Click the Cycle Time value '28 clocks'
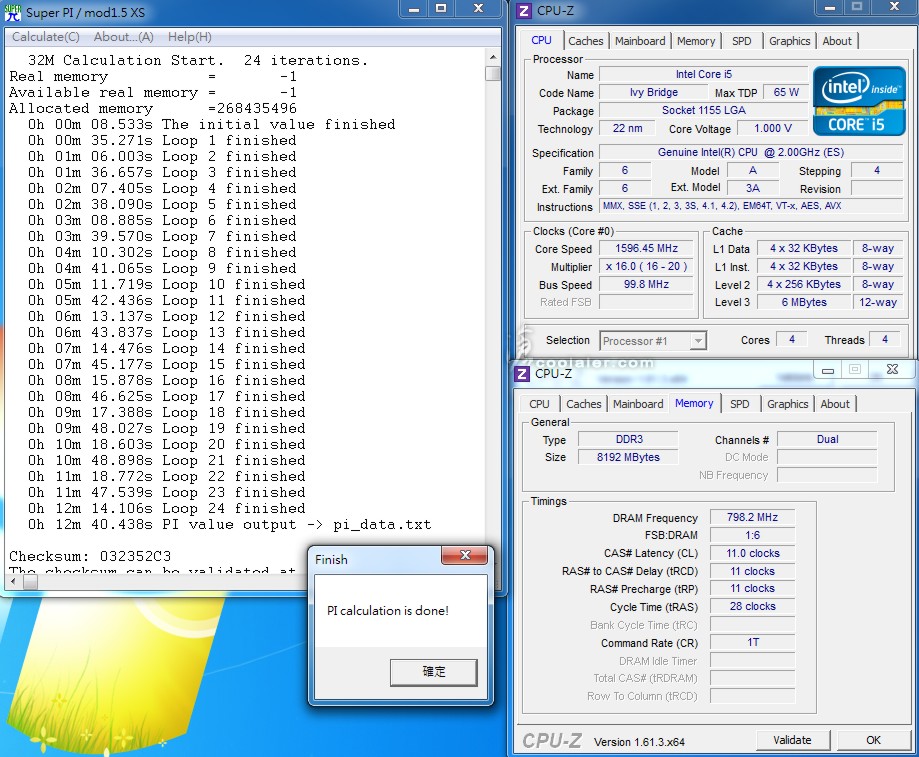 pos(752,606)
